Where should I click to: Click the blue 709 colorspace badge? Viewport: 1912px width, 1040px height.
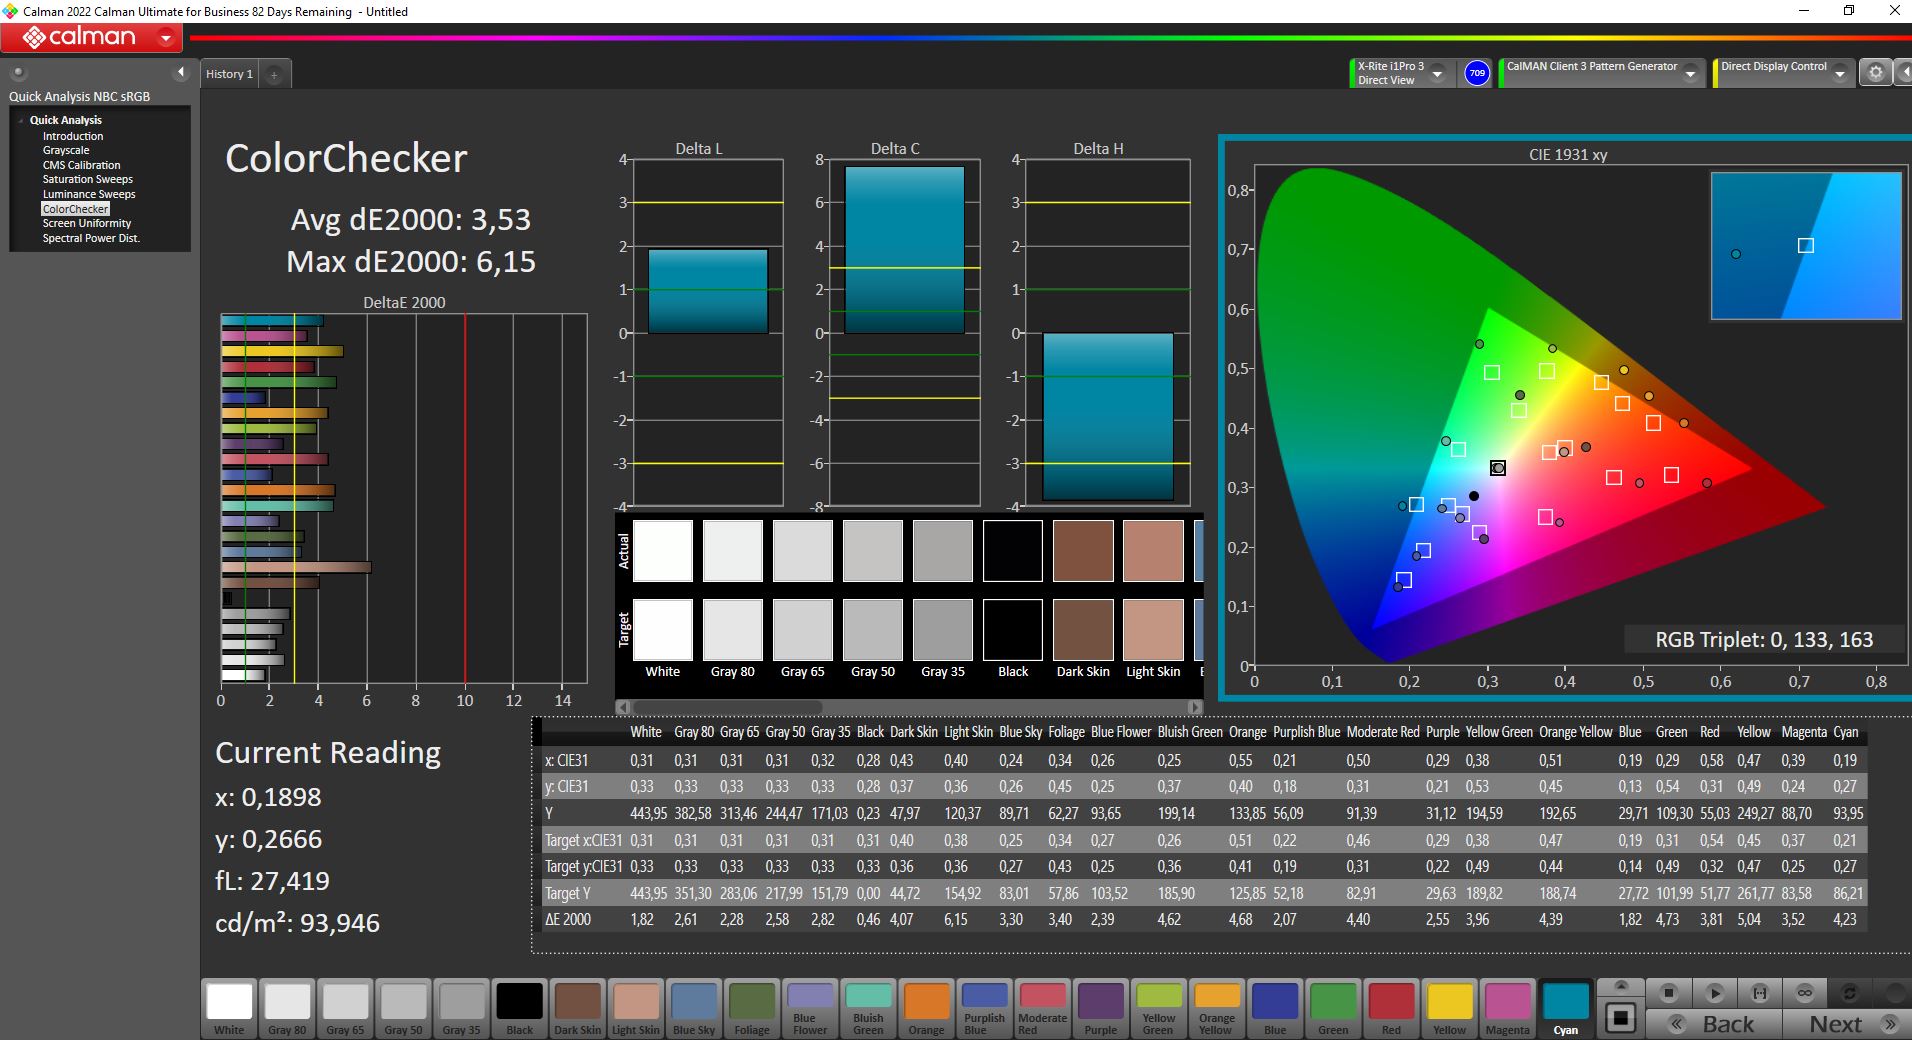click(x=1476, y=73)
